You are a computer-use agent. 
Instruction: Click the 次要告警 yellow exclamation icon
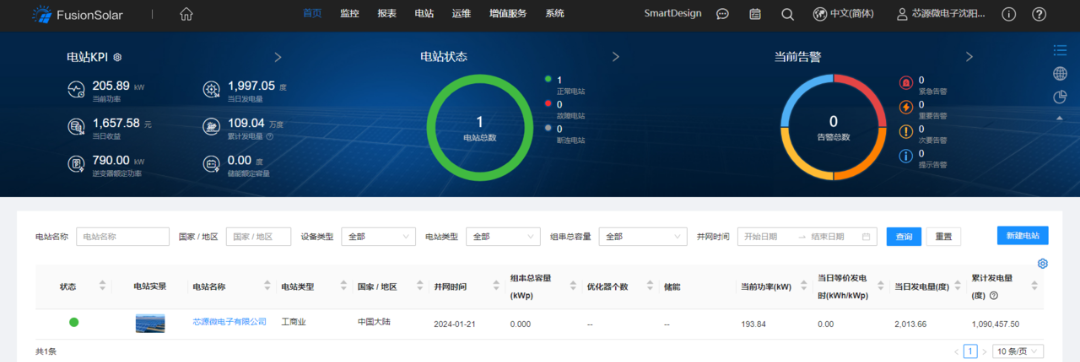pyautogui.click(x=906, y=132)
